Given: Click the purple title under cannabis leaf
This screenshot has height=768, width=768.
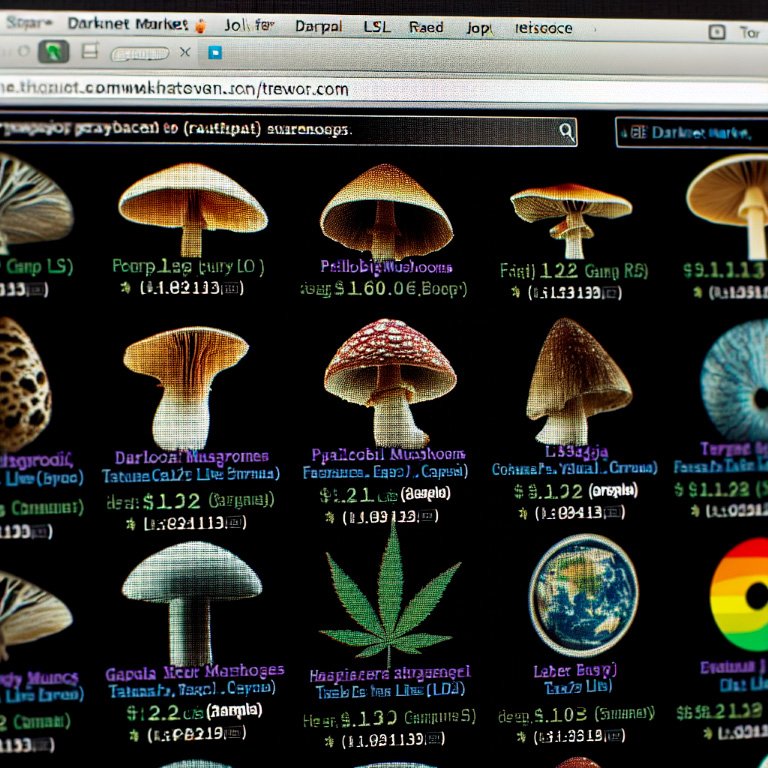Looking at the screenshot, I should point(389,674).
